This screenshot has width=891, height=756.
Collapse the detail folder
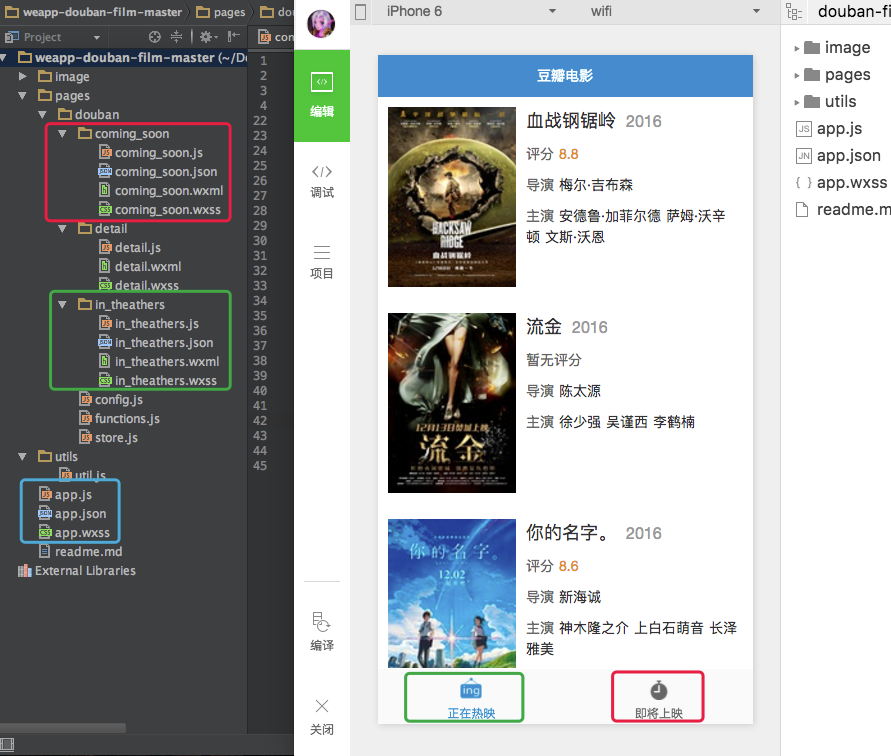(63, 229)
